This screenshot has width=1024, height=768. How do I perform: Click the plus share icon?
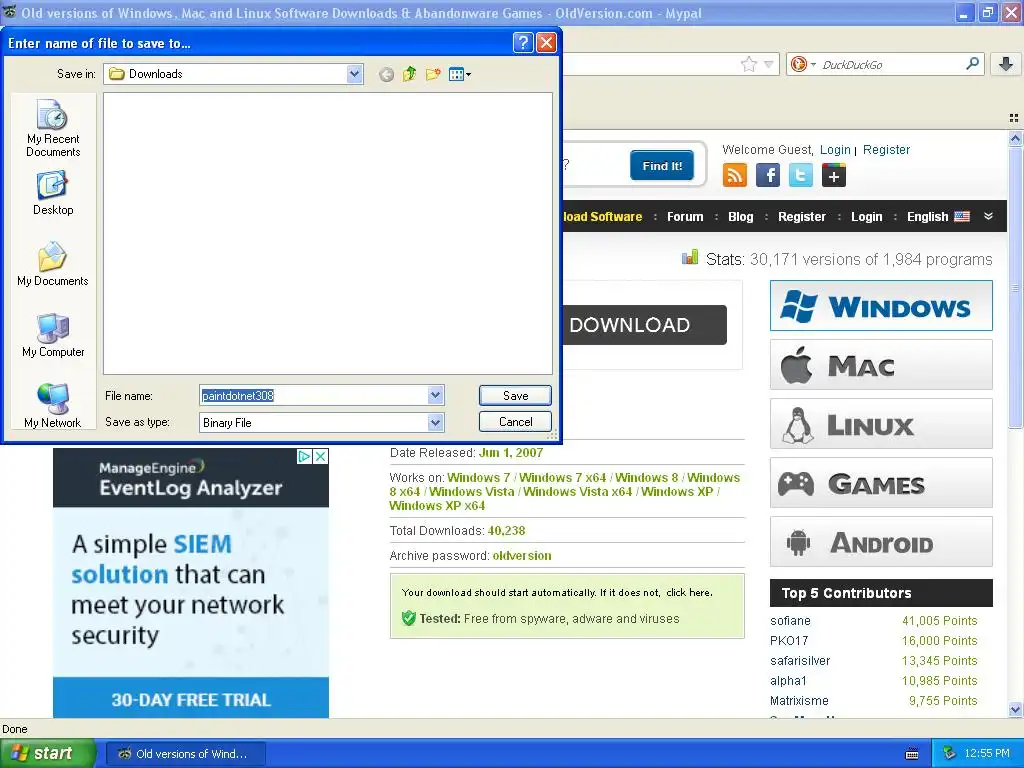[x=833, y=175]
